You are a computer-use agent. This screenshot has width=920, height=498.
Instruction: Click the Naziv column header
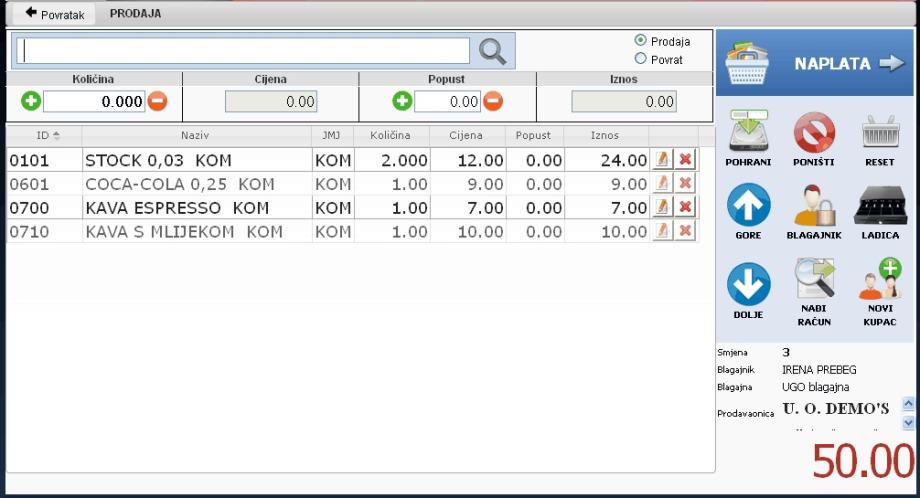coord(197,135)
